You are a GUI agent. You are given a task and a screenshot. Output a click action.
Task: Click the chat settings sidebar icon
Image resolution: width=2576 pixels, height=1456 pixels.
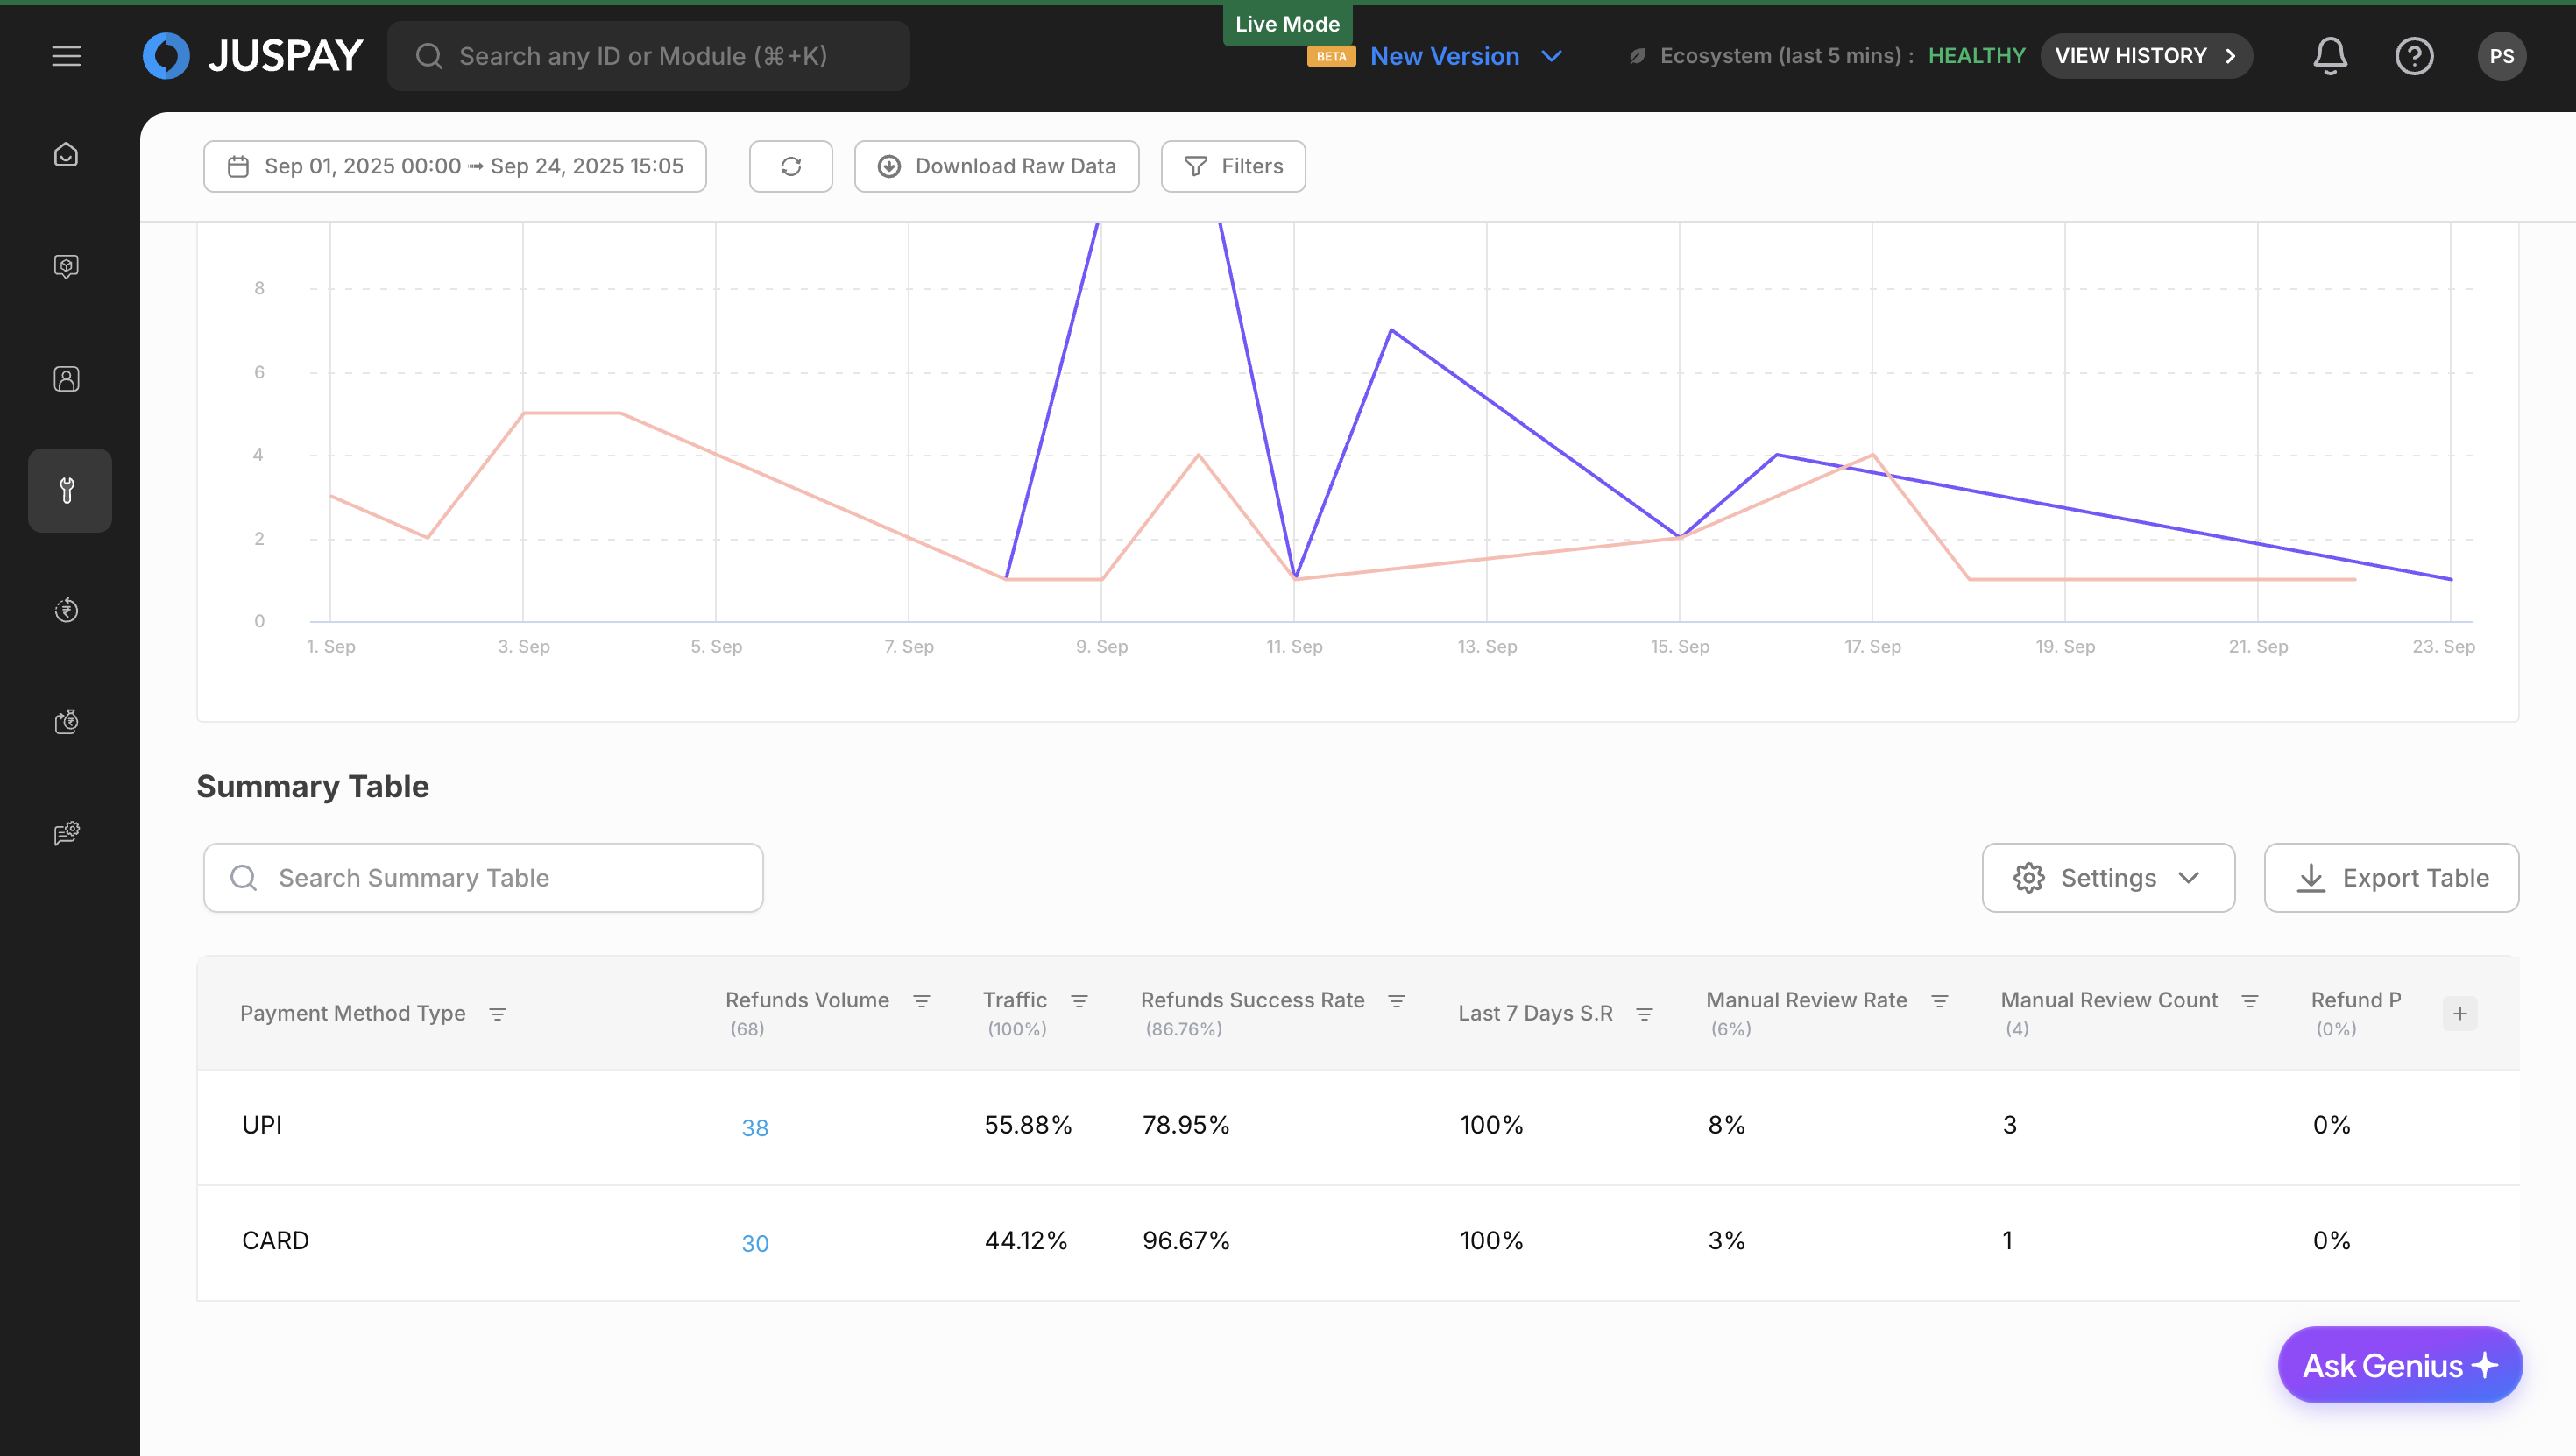[66, 833]
